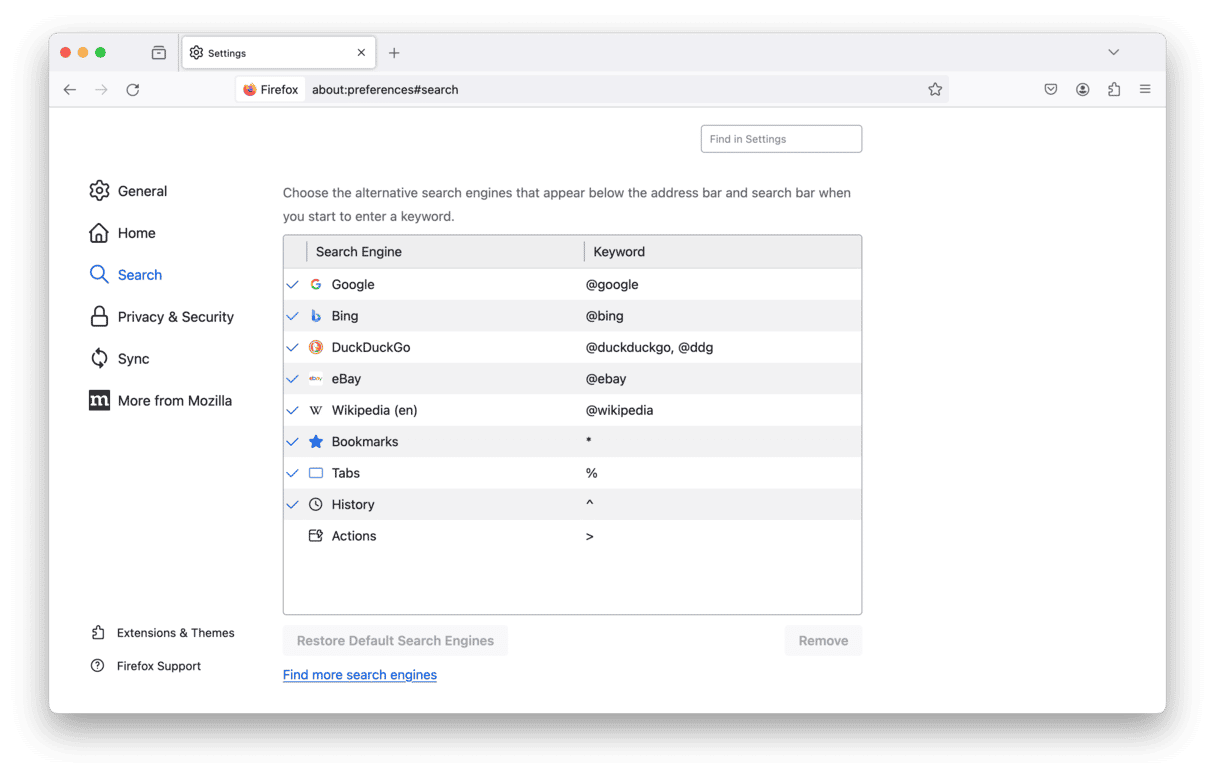Bookmark this page with star icon
Viewport: 1215px width, 778px height.
tap(935, 90)
